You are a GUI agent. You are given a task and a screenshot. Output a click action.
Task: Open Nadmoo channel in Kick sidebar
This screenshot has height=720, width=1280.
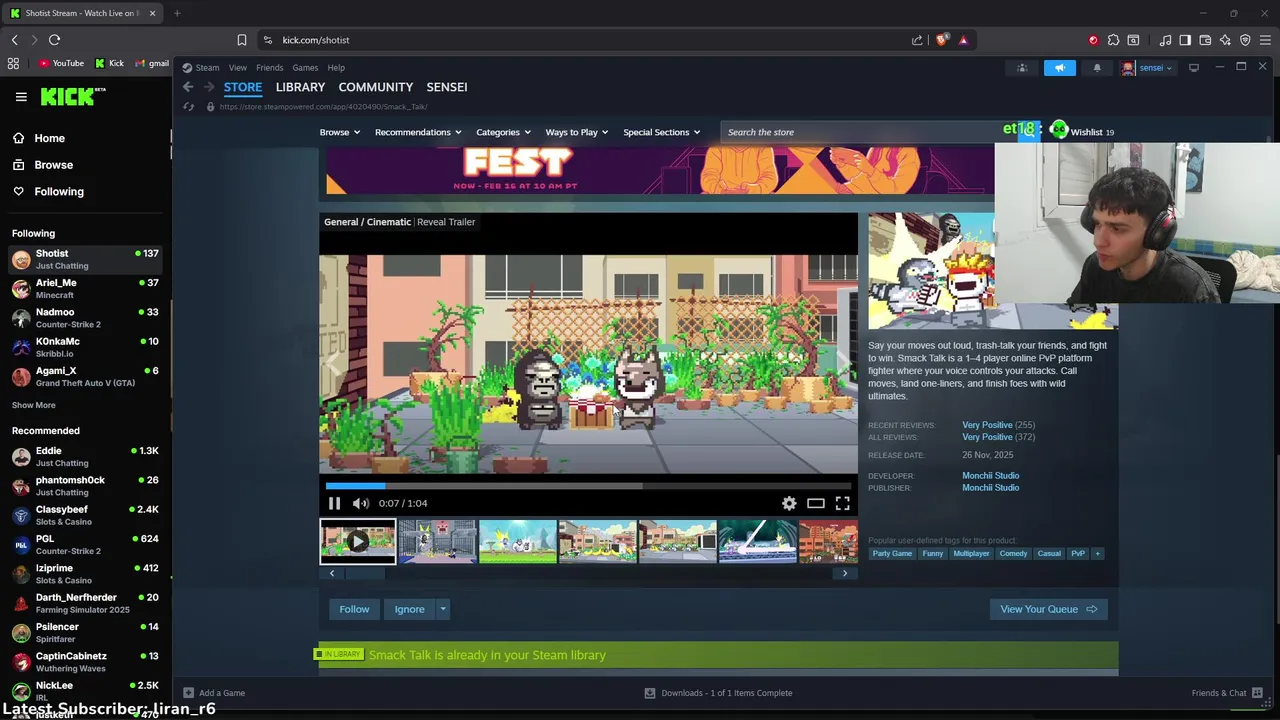pyautogui.click(x=85, y=318)
